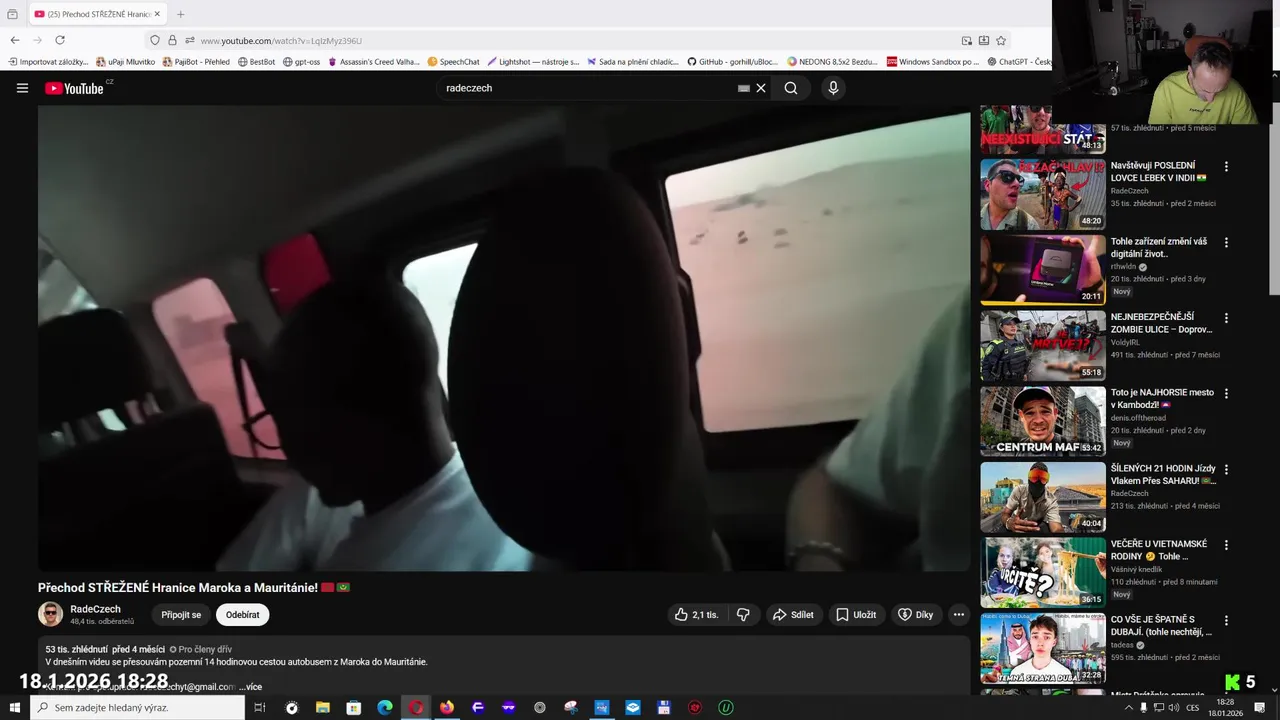Open thumbnail of 21 HODIN Jízdy Vlakem video

coord(1043,497)
